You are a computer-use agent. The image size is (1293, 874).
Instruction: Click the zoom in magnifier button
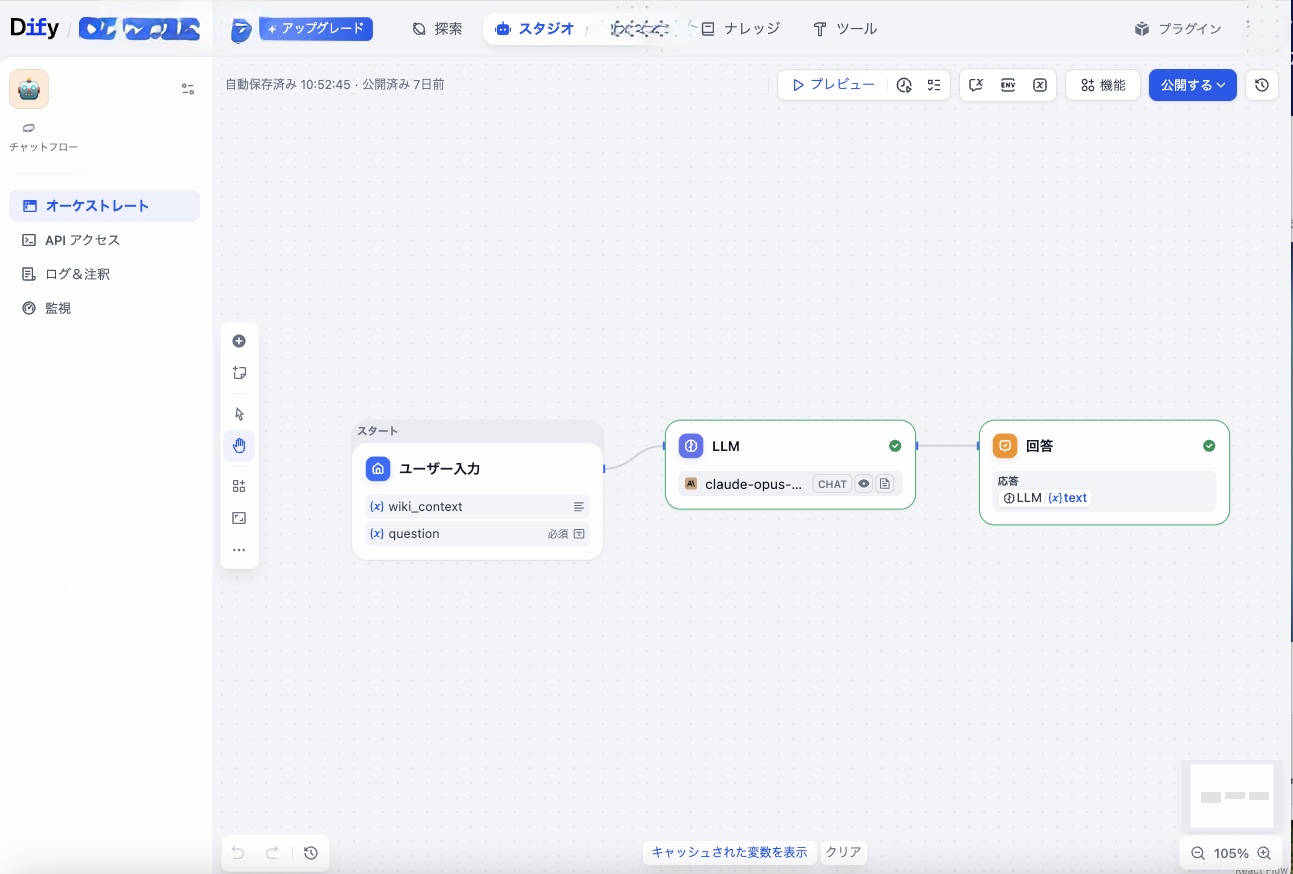pos(1264,853)
